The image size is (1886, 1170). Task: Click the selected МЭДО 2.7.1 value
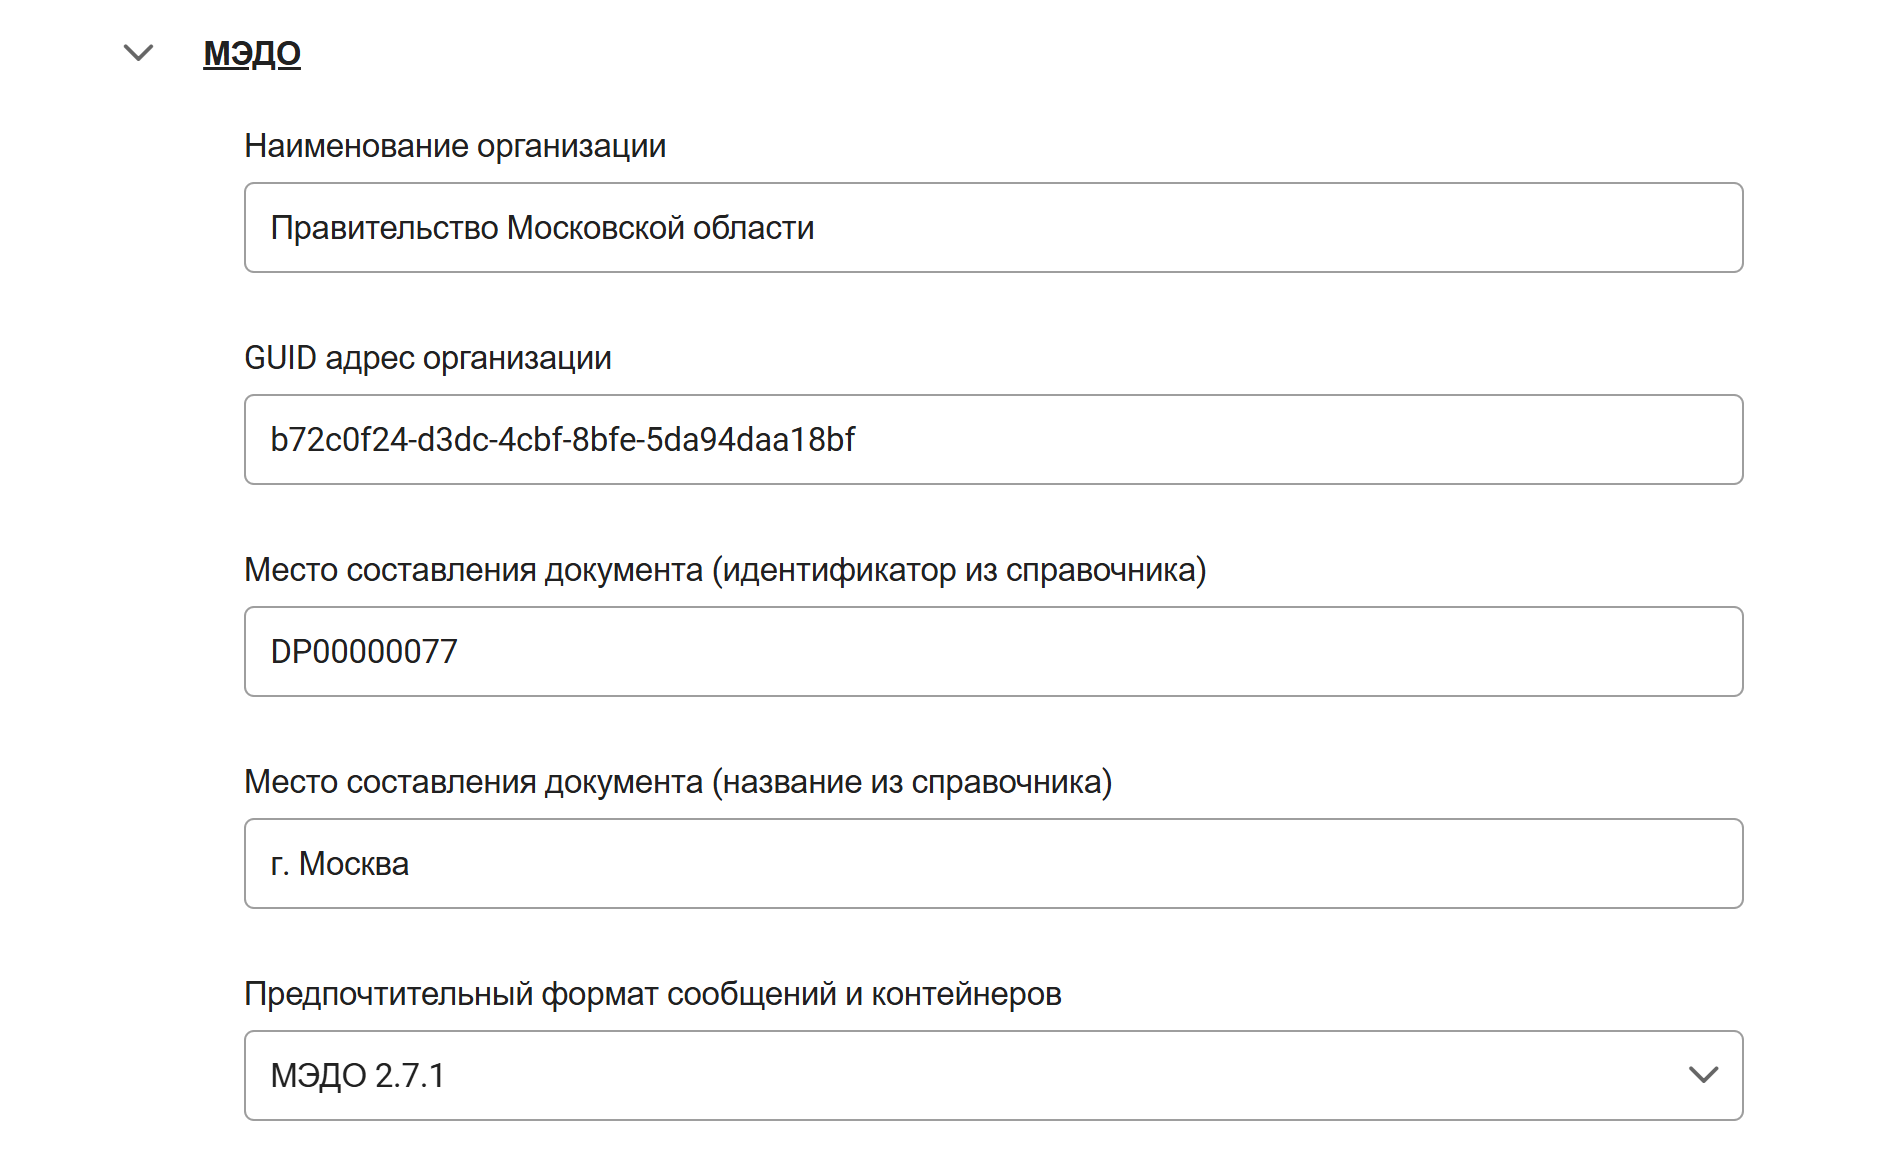click(x=358, y=1076)
